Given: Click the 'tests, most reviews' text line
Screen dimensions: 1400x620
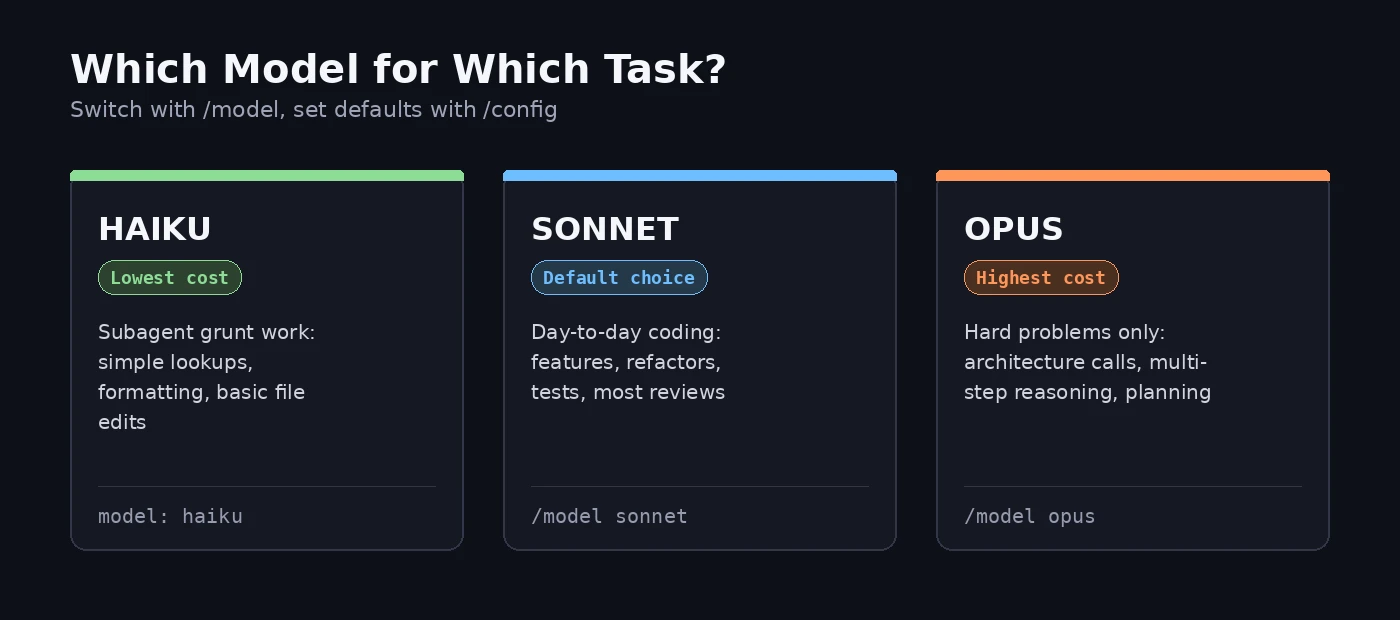Looking at the screenshot, I should [628, 392].
